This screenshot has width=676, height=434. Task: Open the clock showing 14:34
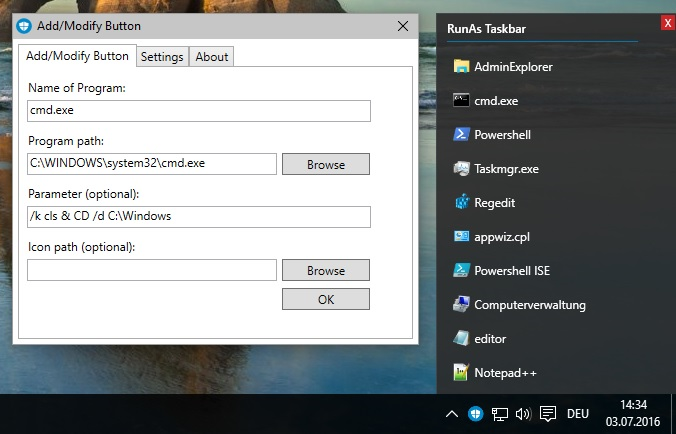(x=633, y=413)
